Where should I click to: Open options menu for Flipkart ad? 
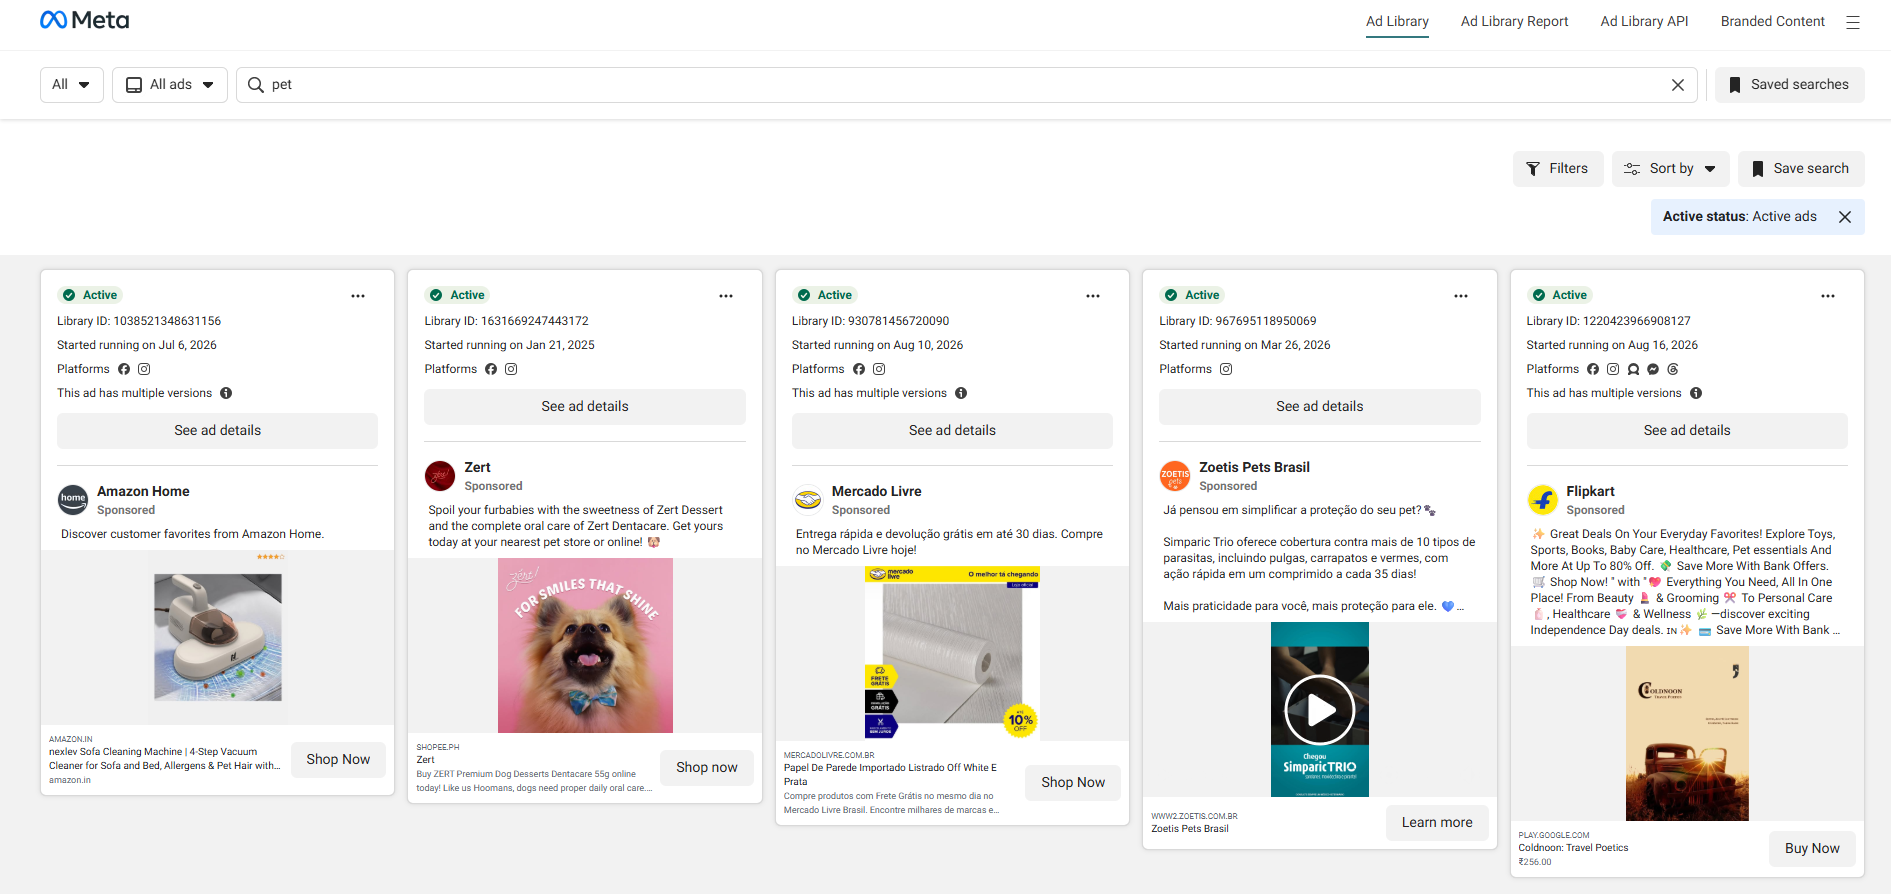coord(1828,296)
